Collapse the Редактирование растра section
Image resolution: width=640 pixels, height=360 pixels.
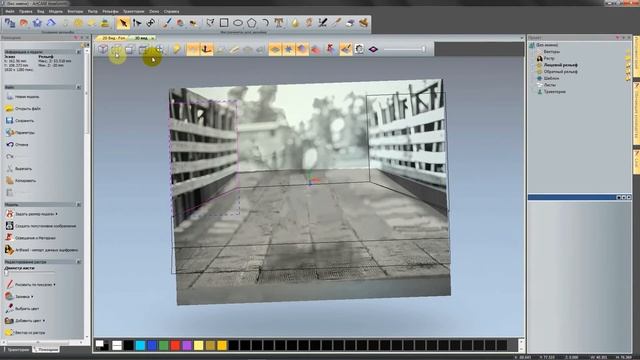click(78, 262)
